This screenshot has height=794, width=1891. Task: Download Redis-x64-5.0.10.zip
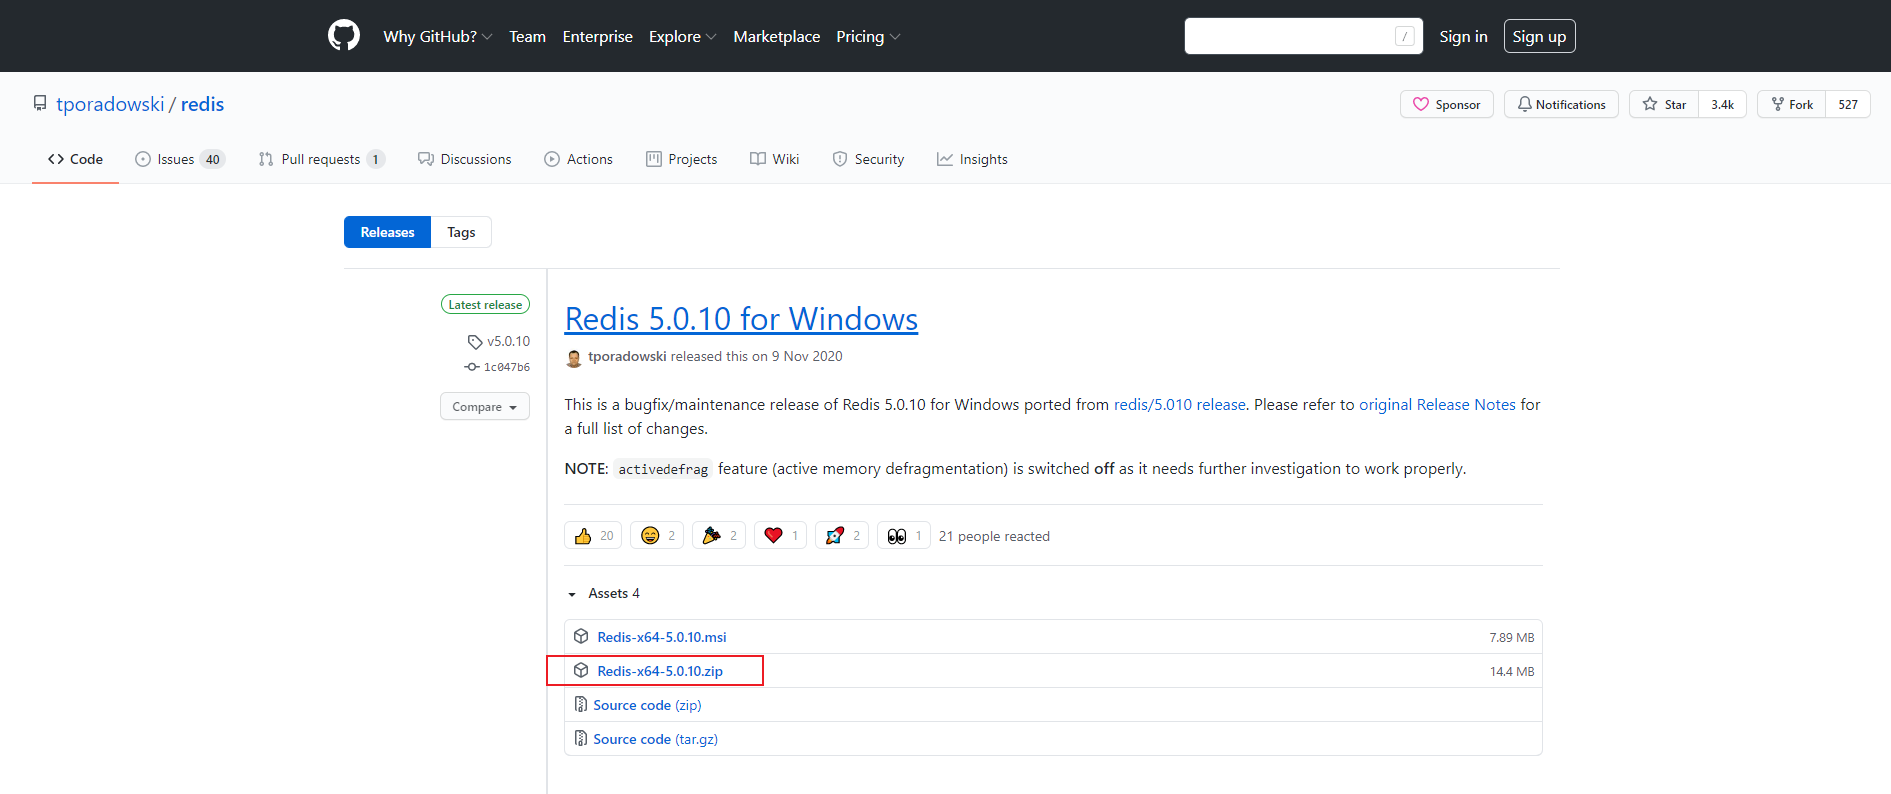click(660, 671)
